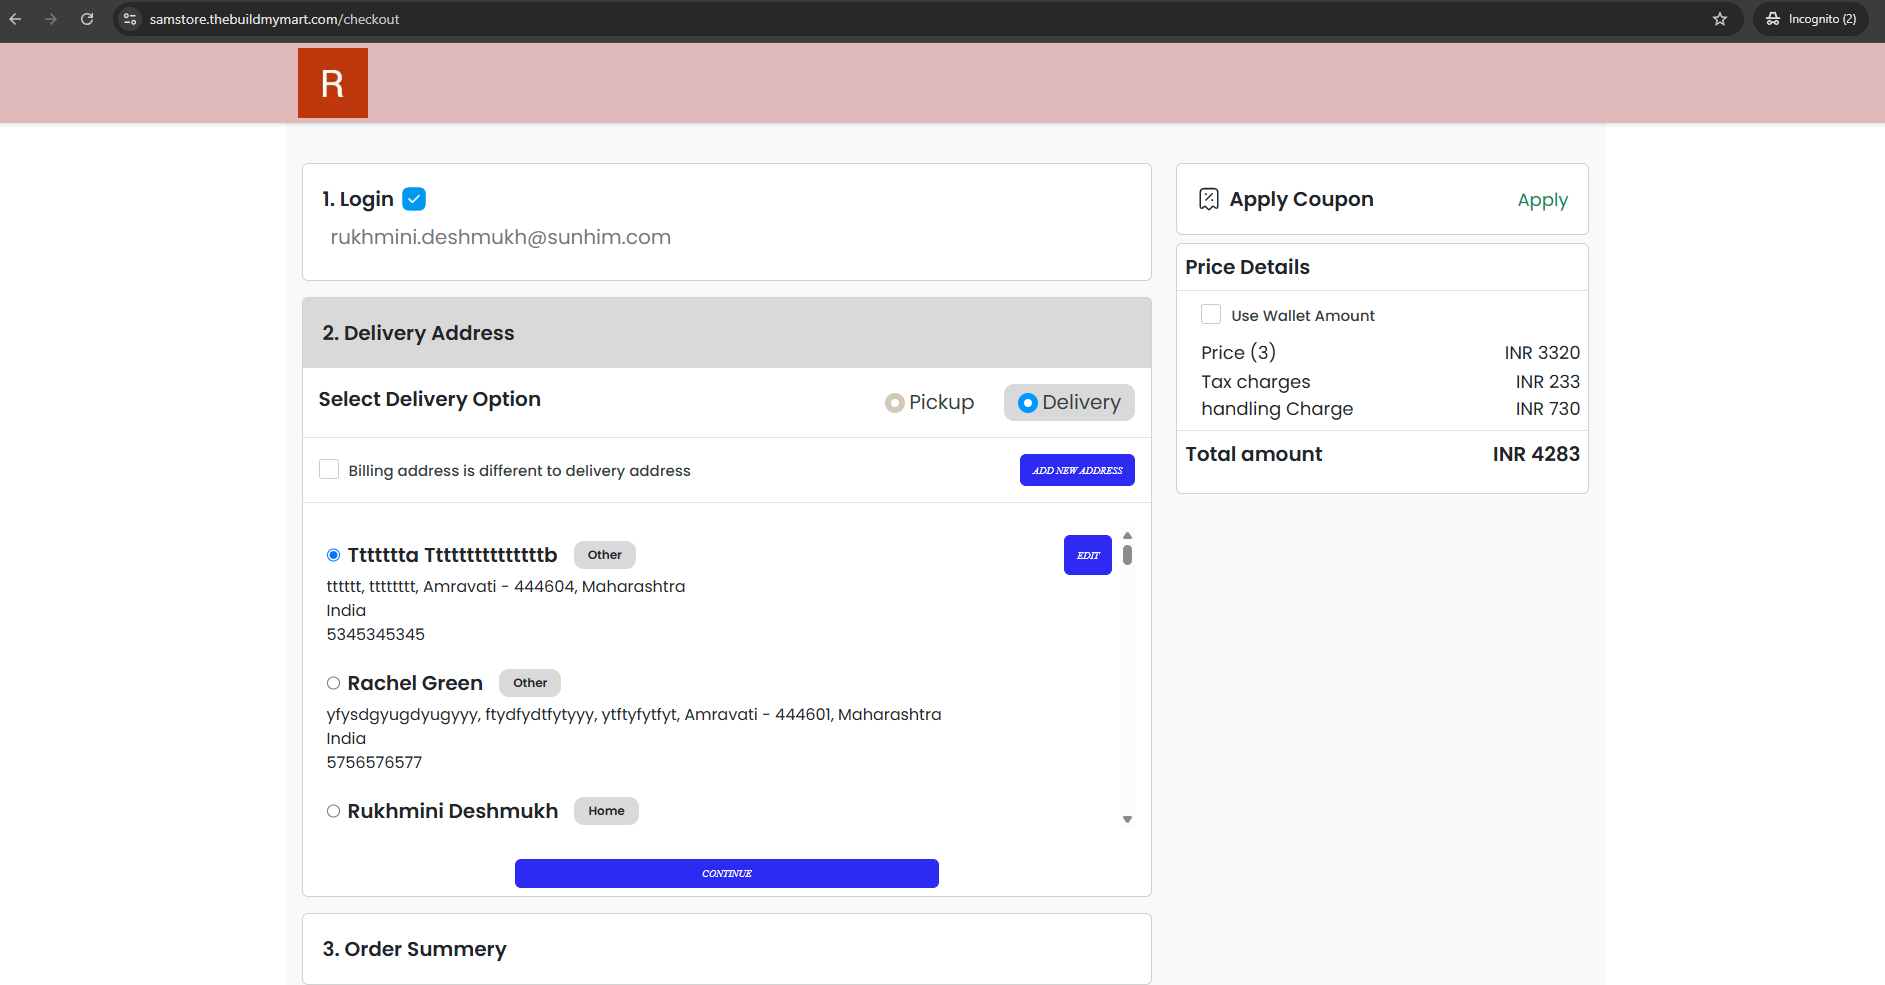Click the blue Login verified checkmark

414,199
